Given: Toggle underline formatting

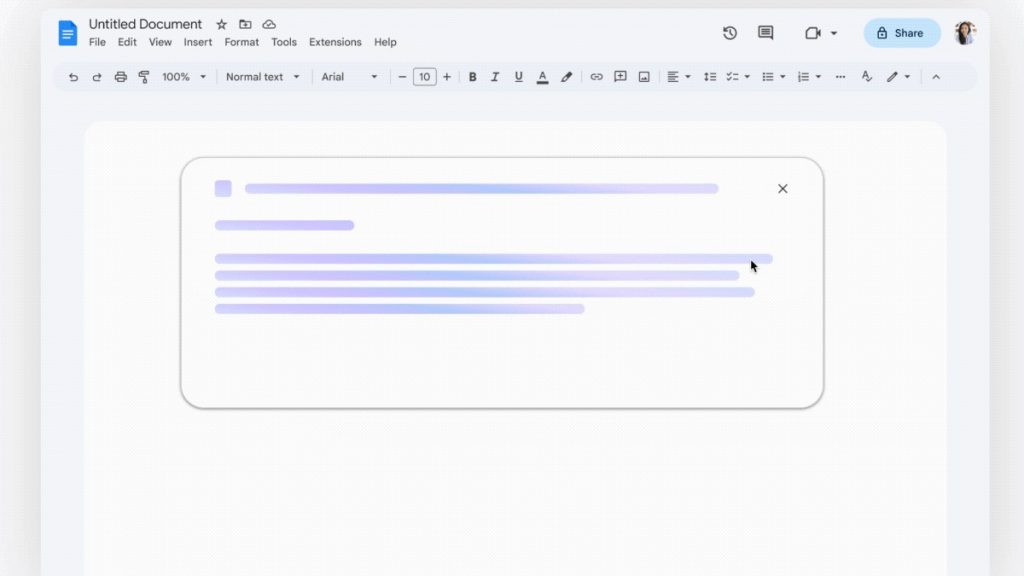Looking at the screenshot, I should 518,77.
